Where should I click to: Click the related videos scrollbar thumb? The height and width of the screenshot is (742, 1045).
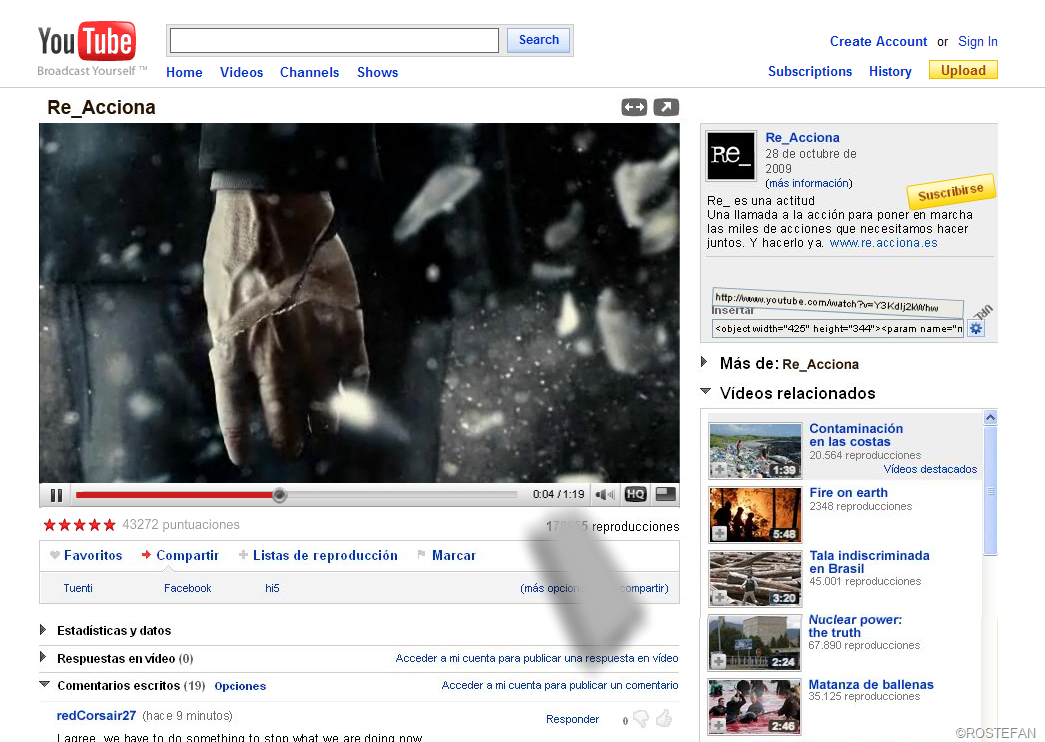coord(990,490)
